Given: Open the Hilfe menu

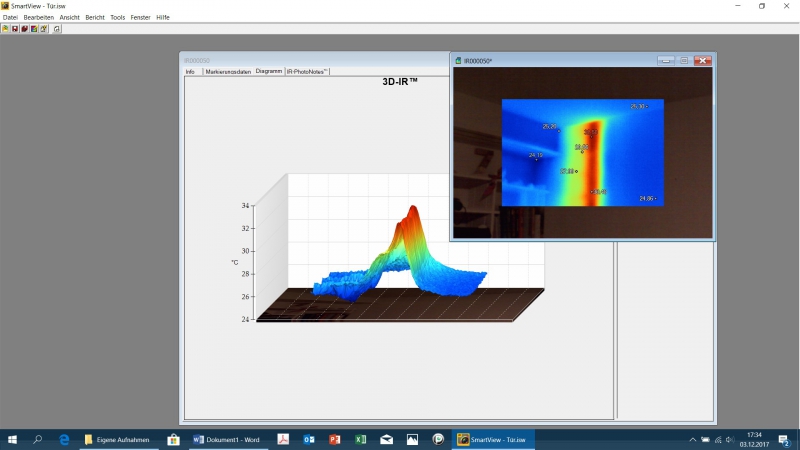Looking at the screenshot, I should 163,17.
